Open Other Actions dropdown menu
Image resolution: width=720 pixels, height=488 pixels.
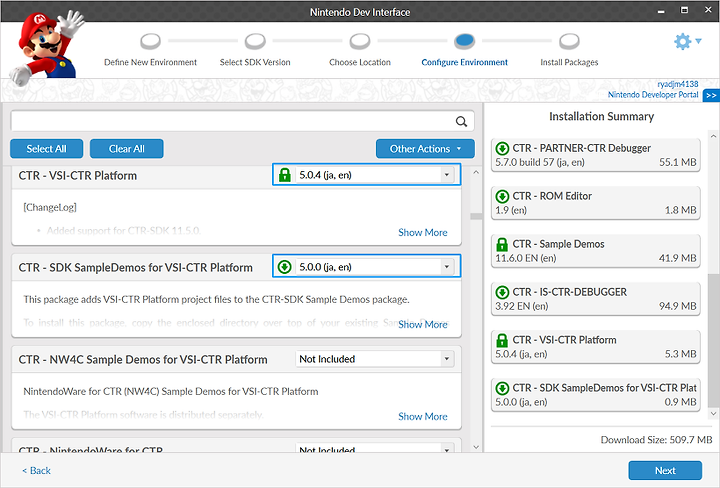point(425,149)
